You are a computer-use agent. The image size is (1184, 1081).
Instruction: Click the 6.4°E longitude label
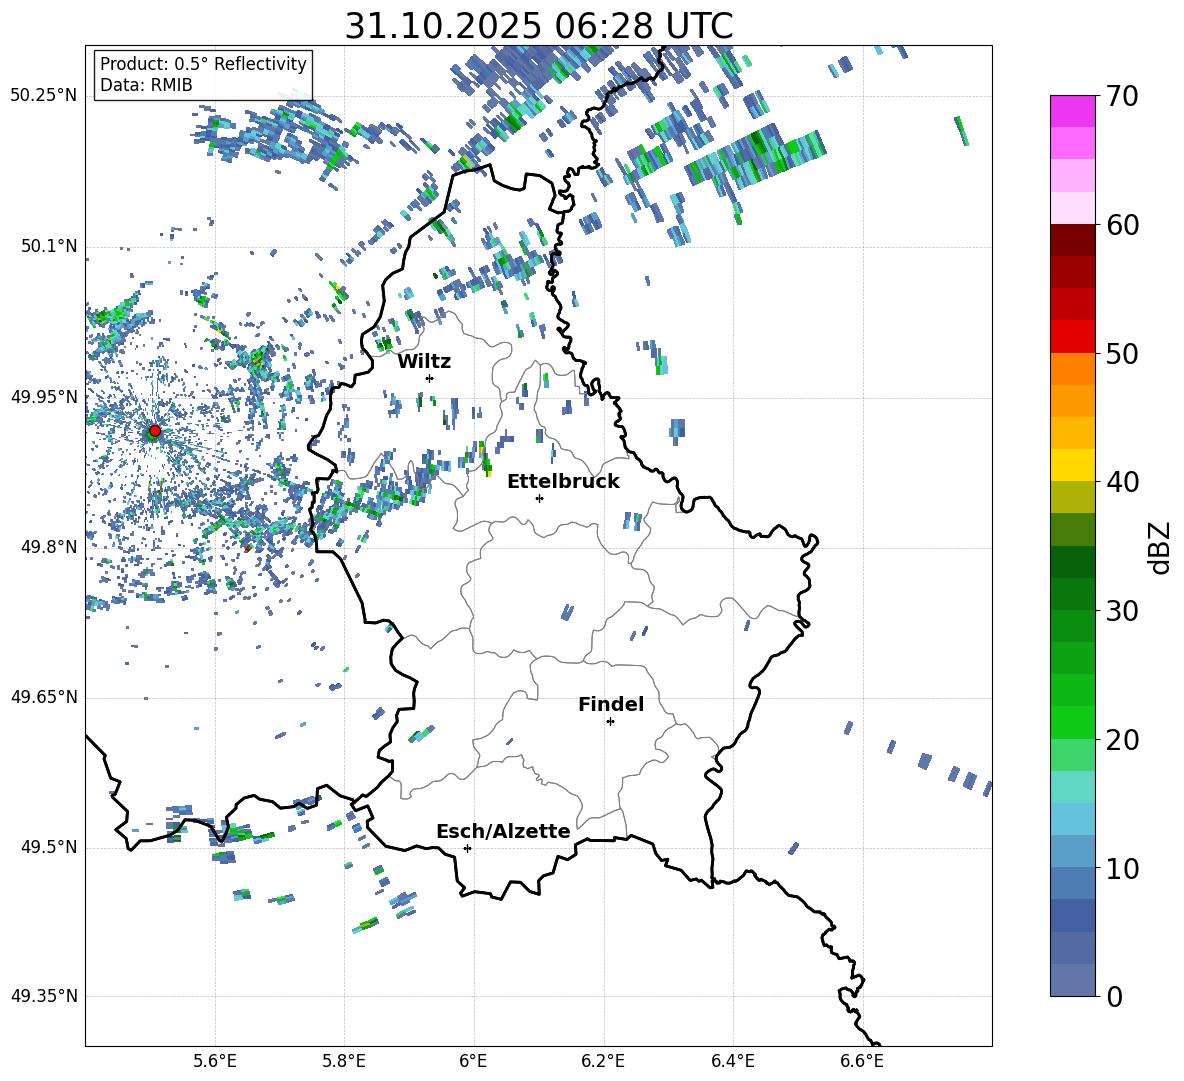[x=732, y=1061]
